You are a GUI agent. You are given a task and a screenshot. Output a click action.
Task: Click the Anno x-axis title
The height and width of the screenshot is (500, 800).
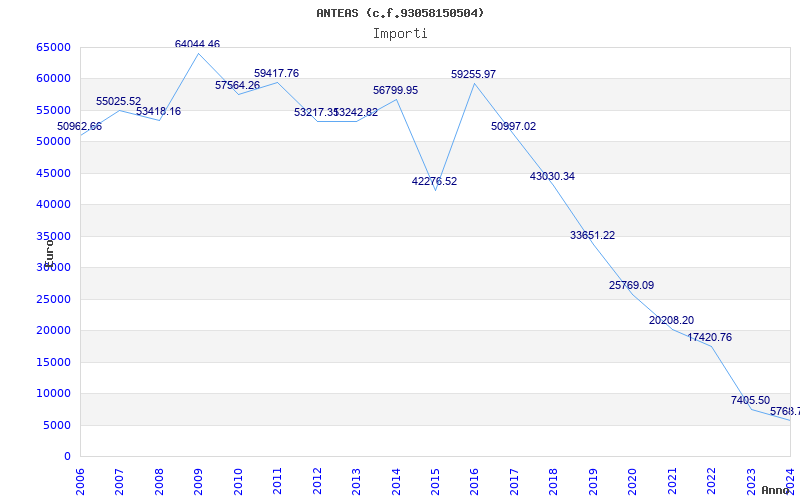coord(775,490)
